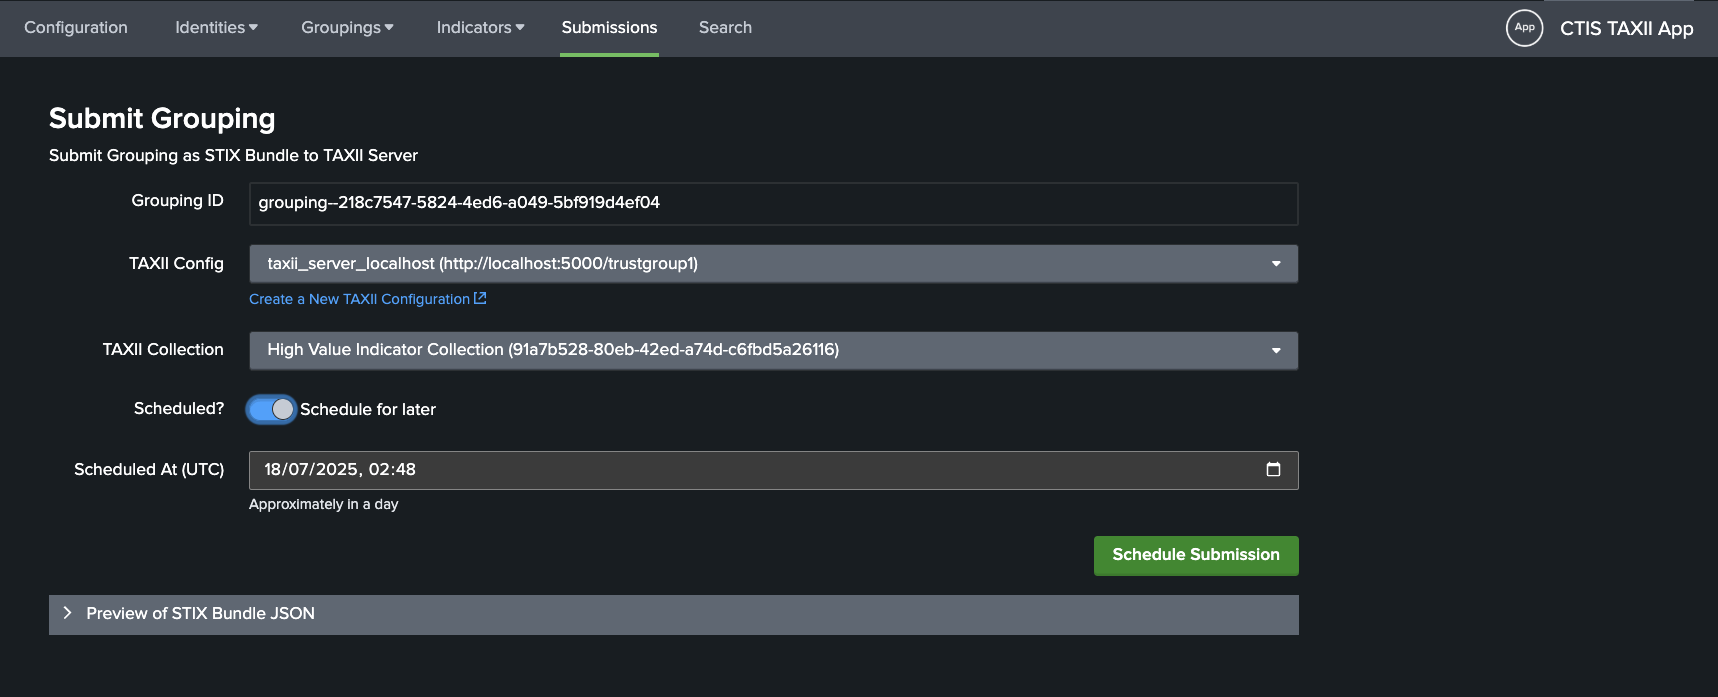Expand Preview of STIX Bundle JSON
This screenshot has height=697, width=1718.
[x=200, y=614]
